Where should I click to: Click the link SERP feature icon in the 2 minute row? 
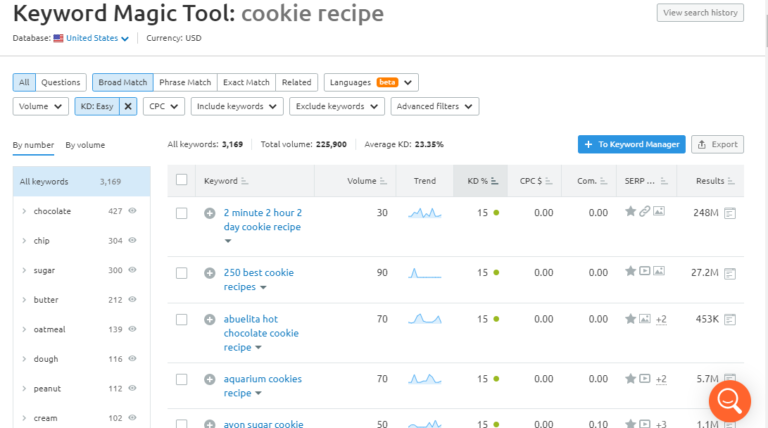pos(645,211)
